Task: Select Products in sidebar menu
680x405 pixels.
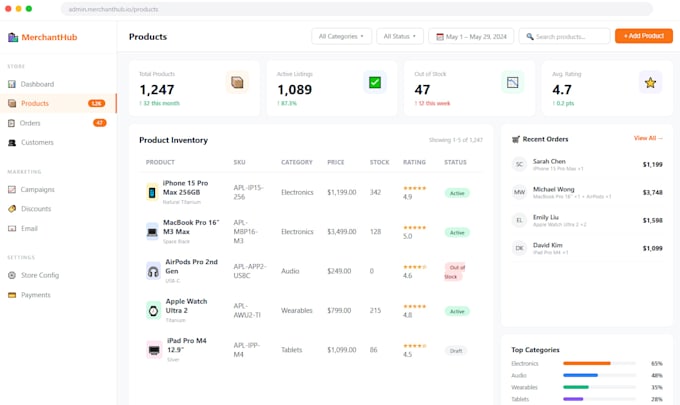Action: pos(58,103)
